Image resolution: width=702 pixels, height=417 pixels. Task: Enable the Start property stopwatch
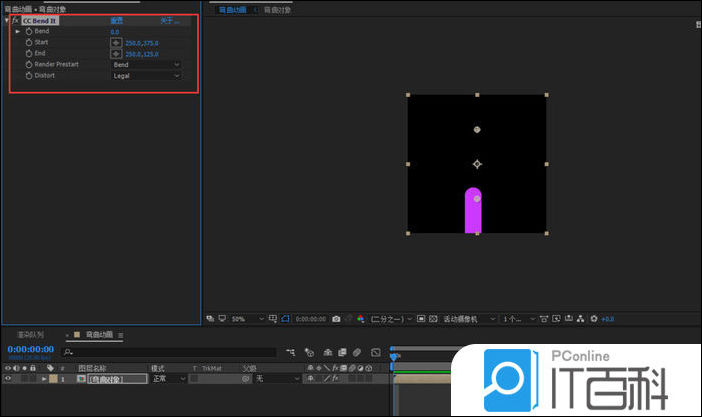28,43
